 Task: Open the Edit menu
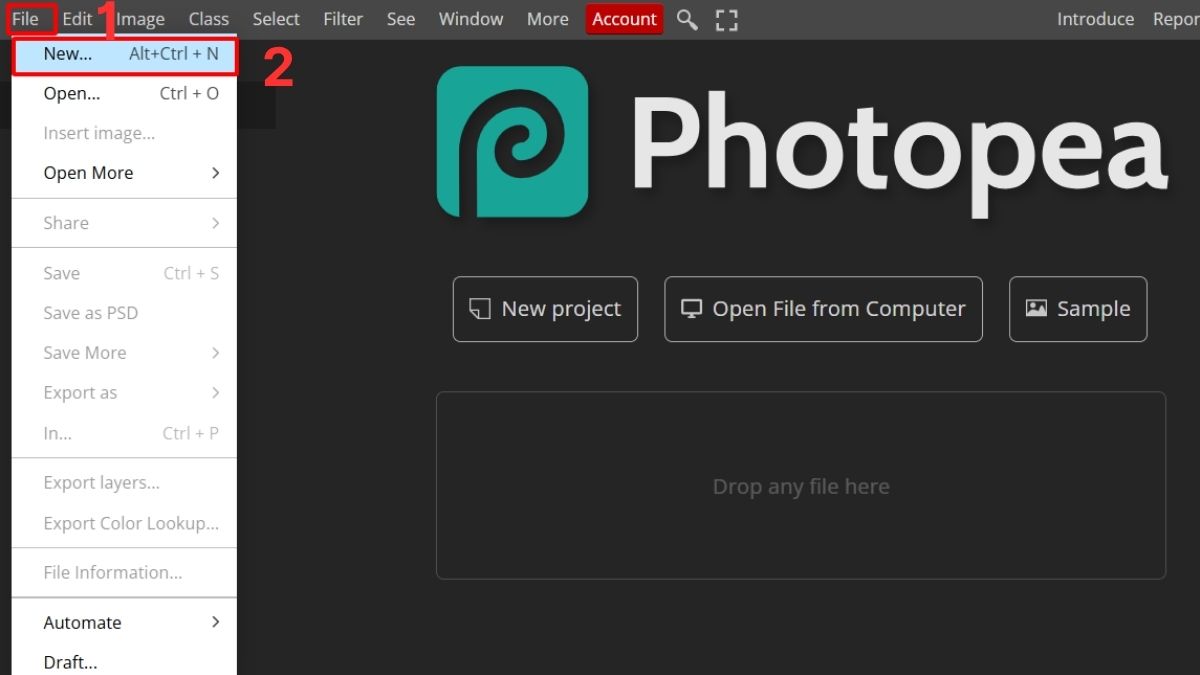tap(77, 19)
